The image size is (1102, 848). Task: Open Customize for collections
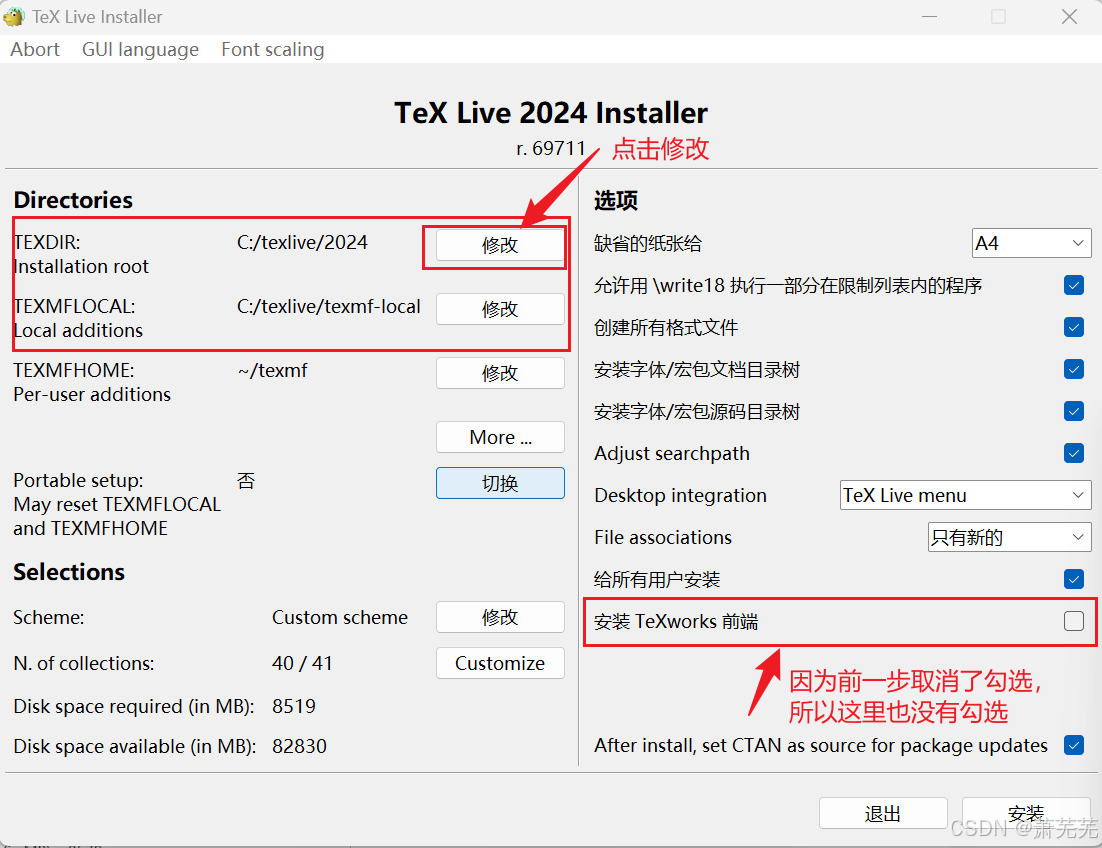[x=500, y=663]
